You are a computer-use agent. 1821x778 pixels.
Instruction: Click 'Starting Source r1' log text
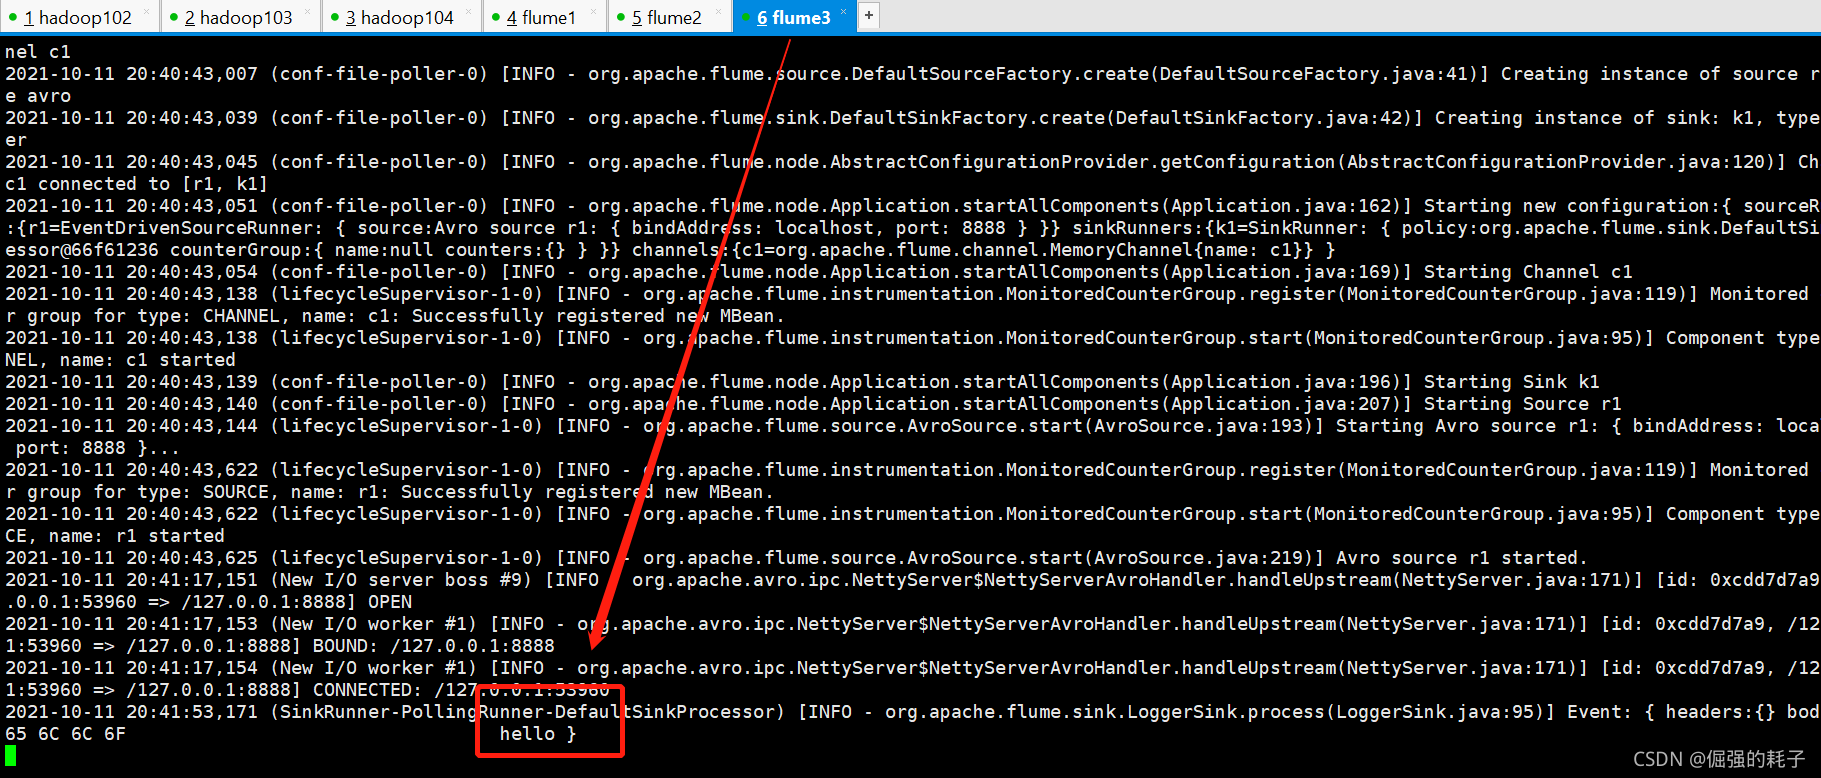point(1522,404)
